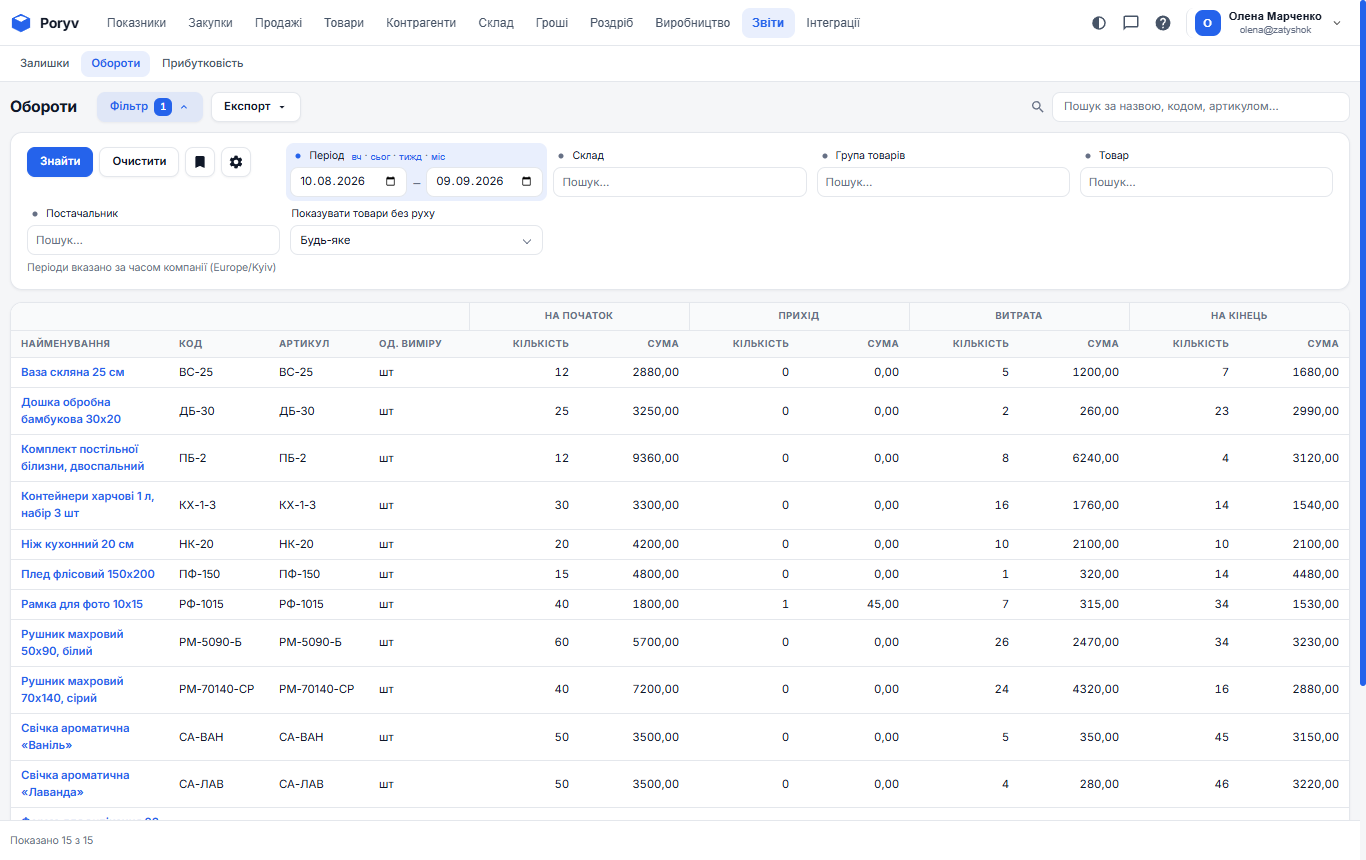Open calendar picker for start date 10.08.2026
Image resolution: width=1366 pixels, height=860 pixels.
click(390, 182)
